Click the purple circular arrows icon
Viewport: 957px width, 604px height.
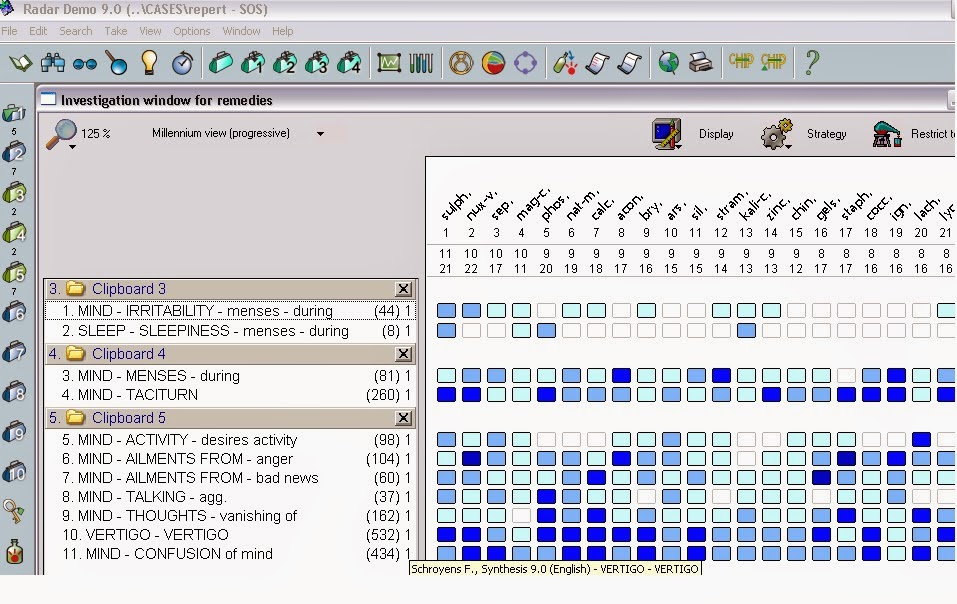pos(525,62)
